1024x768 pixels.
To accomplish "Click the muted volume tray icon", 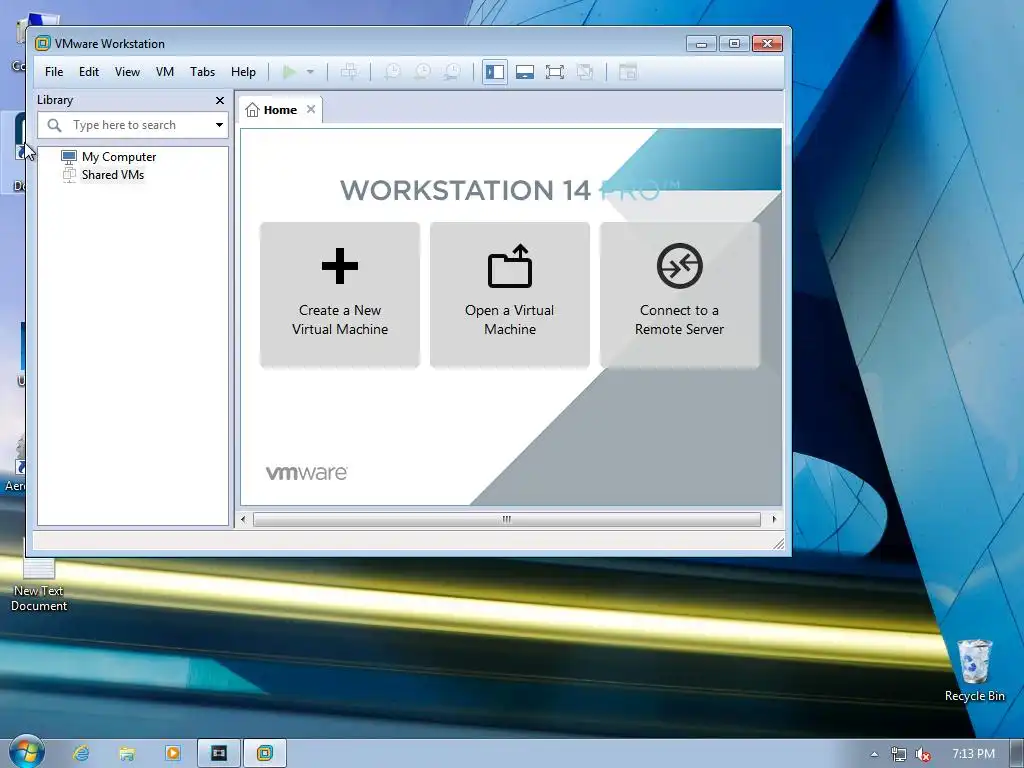I will (x=923, y=754).
